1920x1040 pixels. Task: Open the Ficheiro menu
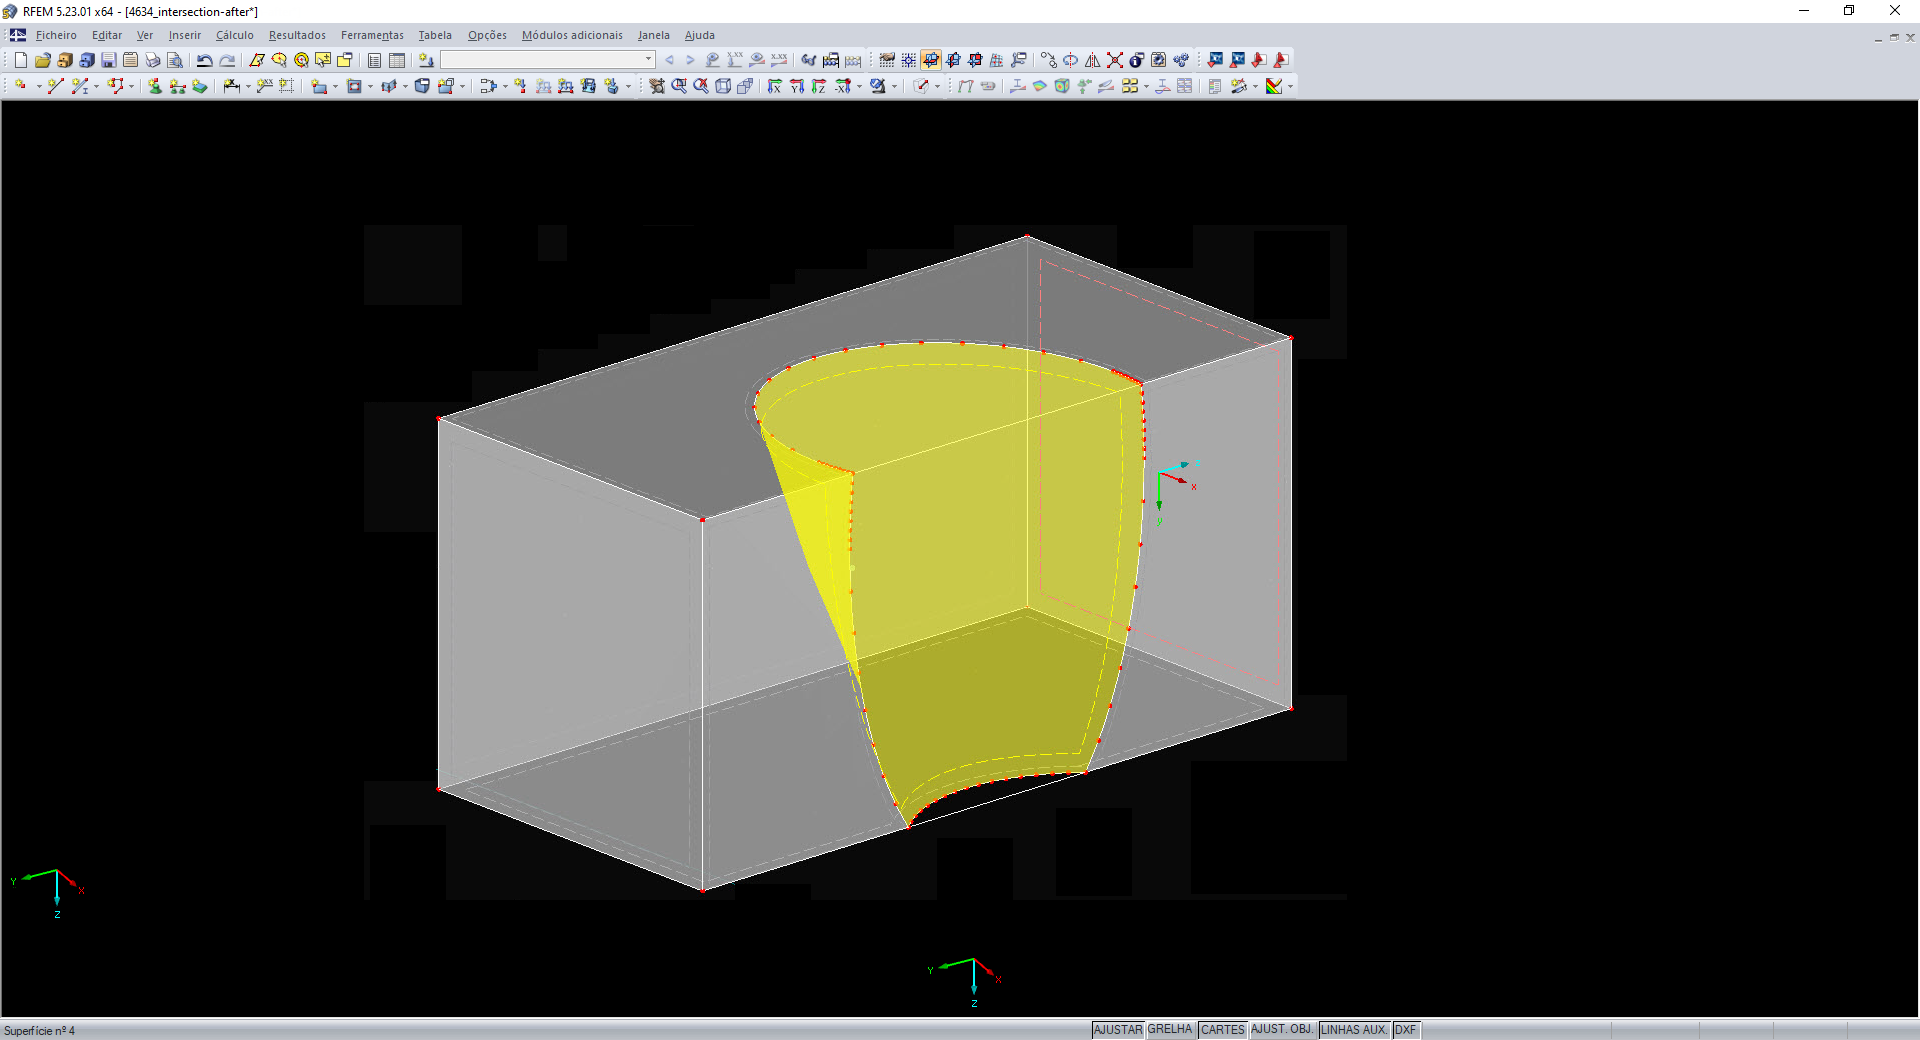coord(56,35)
